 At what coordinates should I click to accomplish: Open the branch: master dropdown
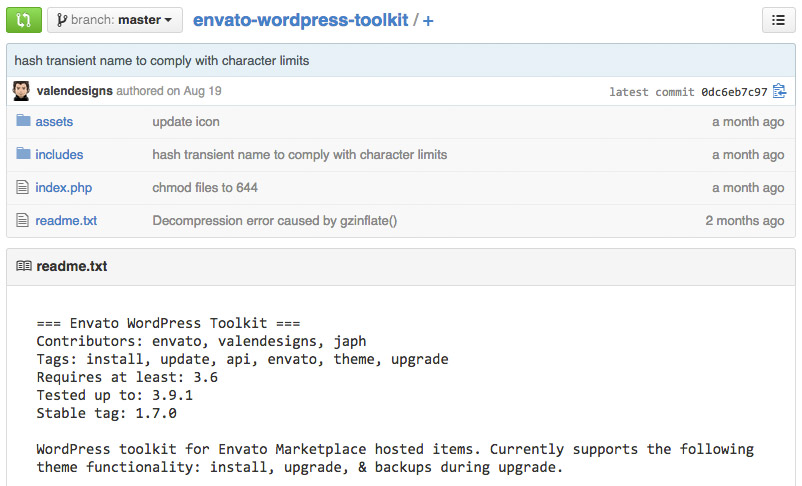[x=115, y=20]
